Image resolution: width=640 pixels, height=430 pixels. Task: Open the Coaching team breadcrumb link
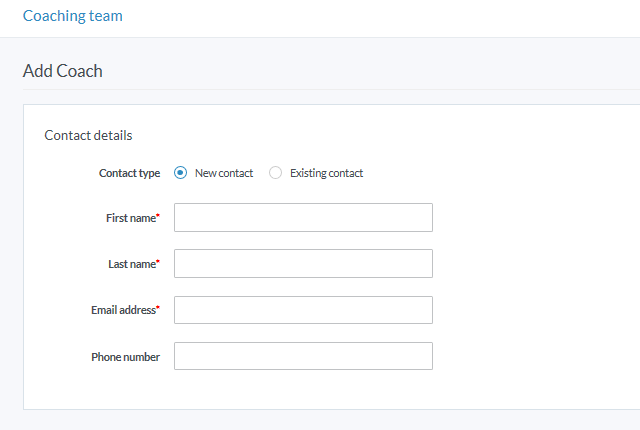tap(73, 16)
